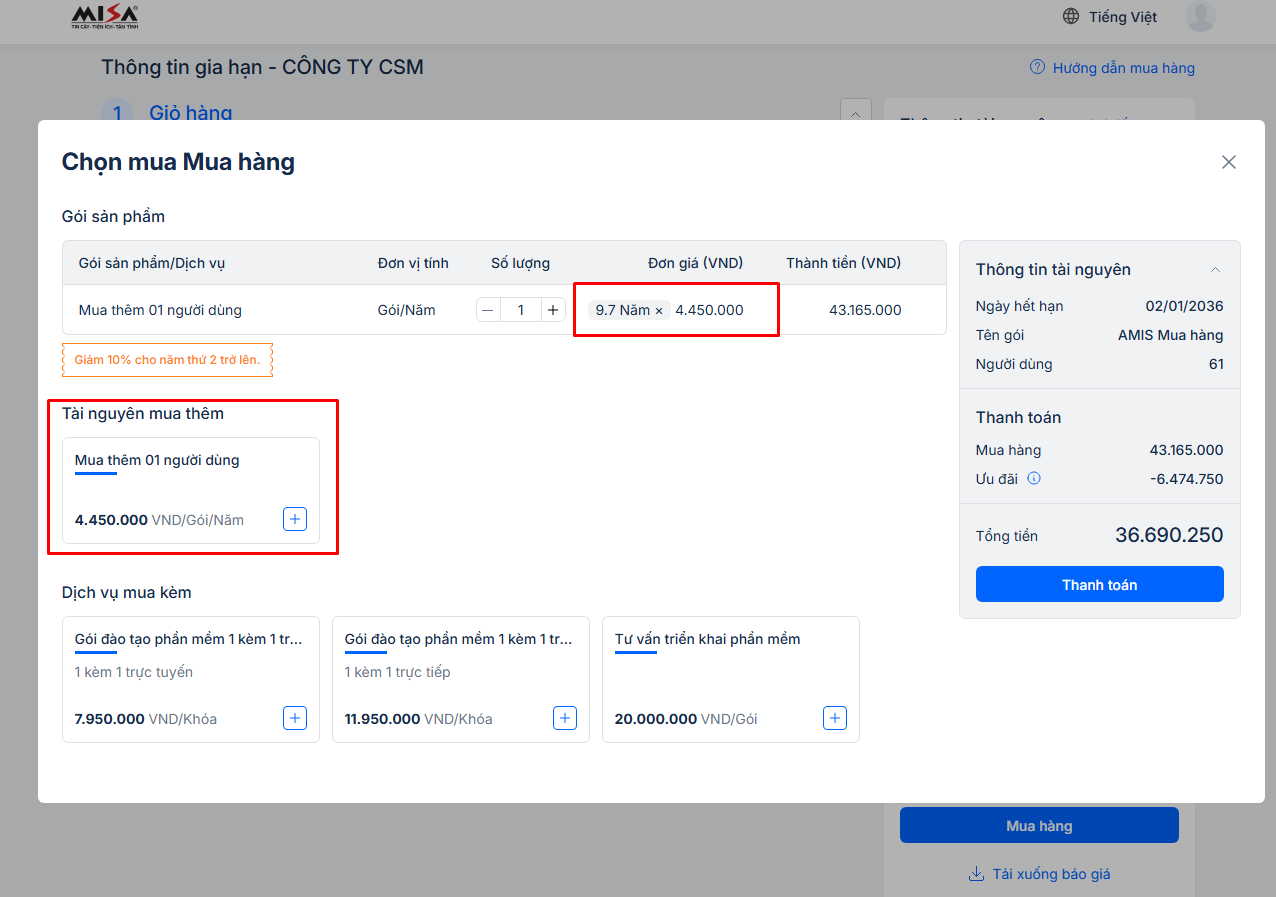Collapse the Giỏ hàng section chevron

pyautogui.click(x=855, y=114)
